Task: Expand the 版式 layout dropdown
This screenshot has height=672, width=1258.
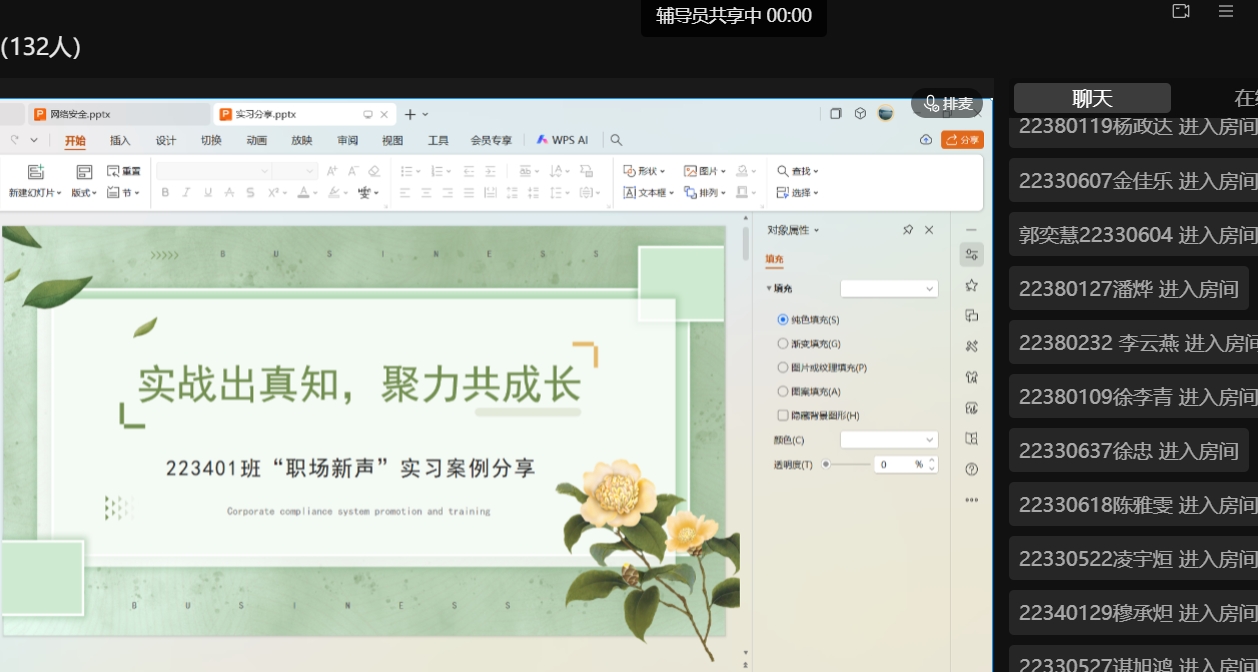Action: tap(84, 192)
